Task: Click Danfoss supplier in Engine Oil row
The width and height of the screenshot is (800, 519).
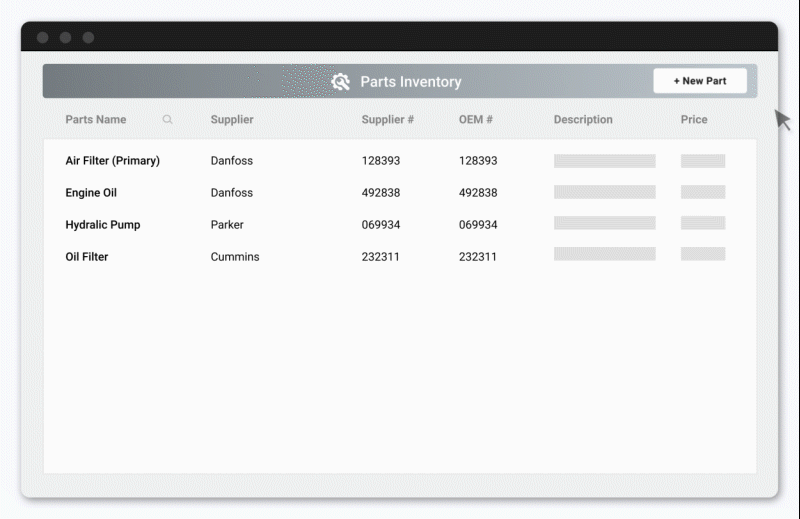Action: click(x=232, y=193)
